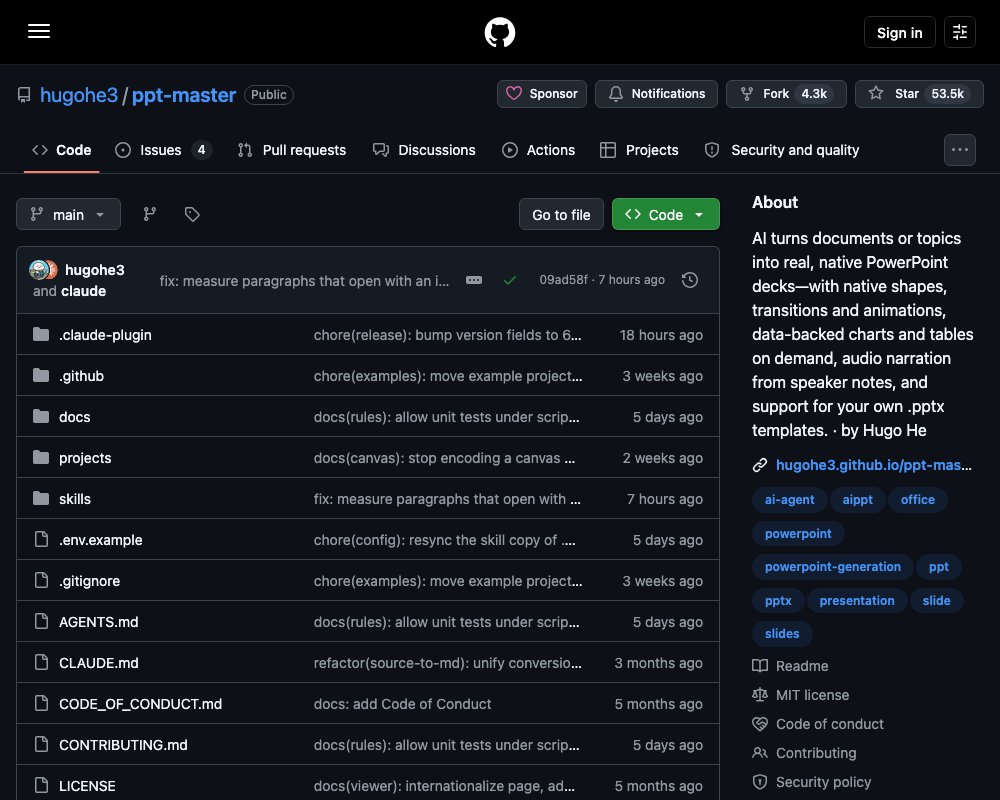The image size is (1000, 800).
Task: Click the Sign in button
Action: tap(899, 32)
